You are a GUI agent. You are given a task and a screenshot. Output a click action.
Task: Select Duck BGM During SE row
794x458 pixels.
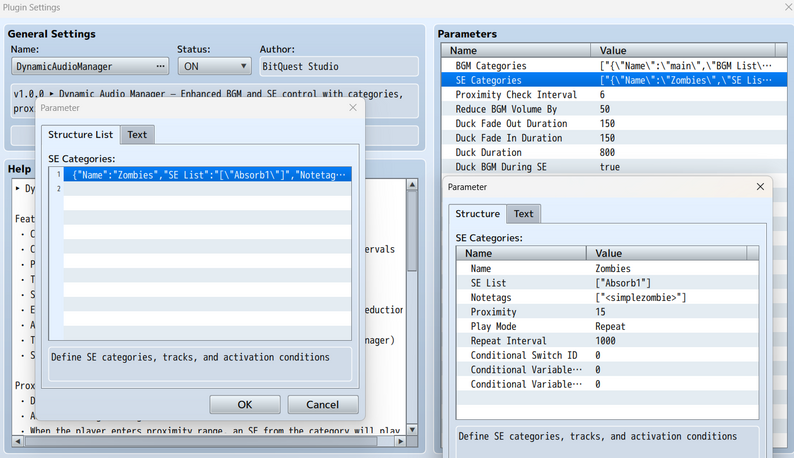pos(614,167)
